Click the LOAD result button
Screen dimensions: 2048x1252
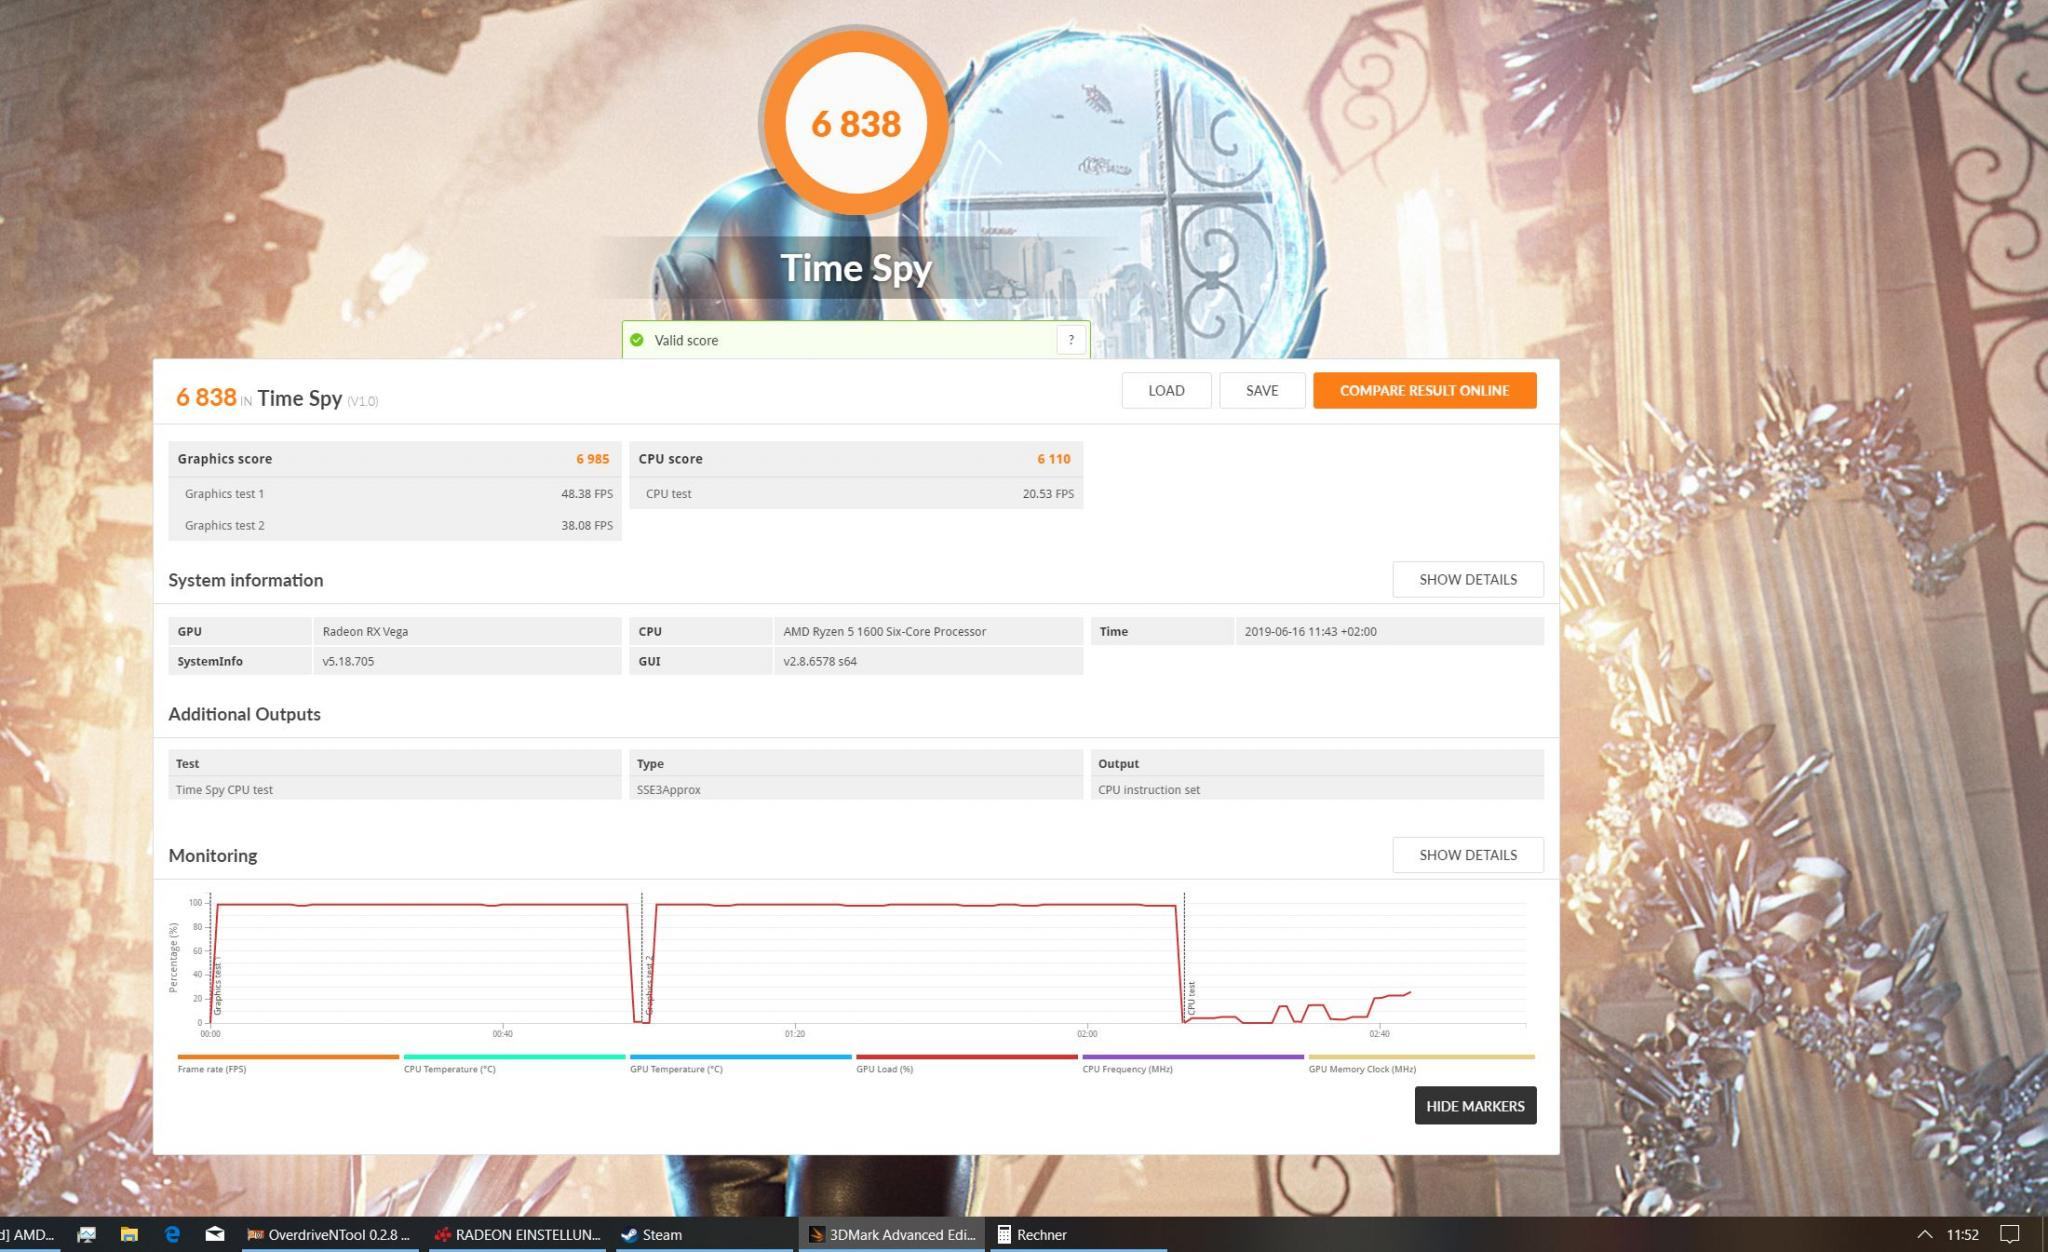point(1166,390)
